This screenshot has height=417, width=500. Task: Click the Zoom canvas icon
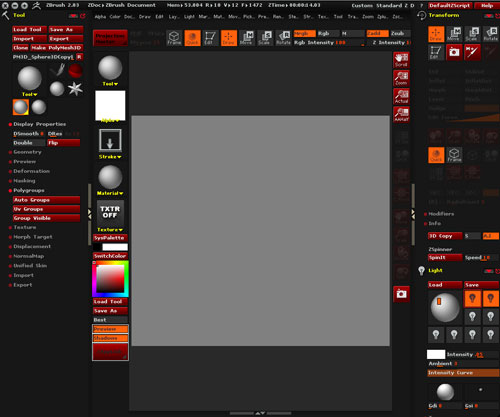pyautogui.click(x=401, y=79)
